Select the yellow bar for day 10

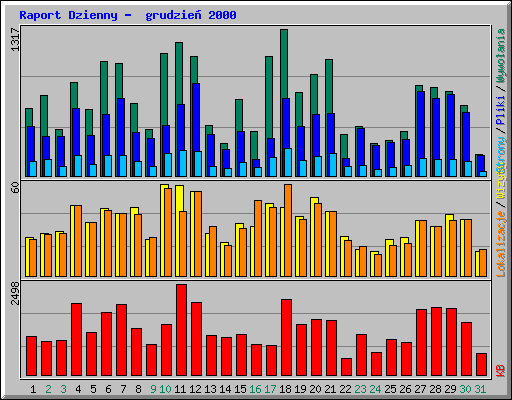(163, 230)
